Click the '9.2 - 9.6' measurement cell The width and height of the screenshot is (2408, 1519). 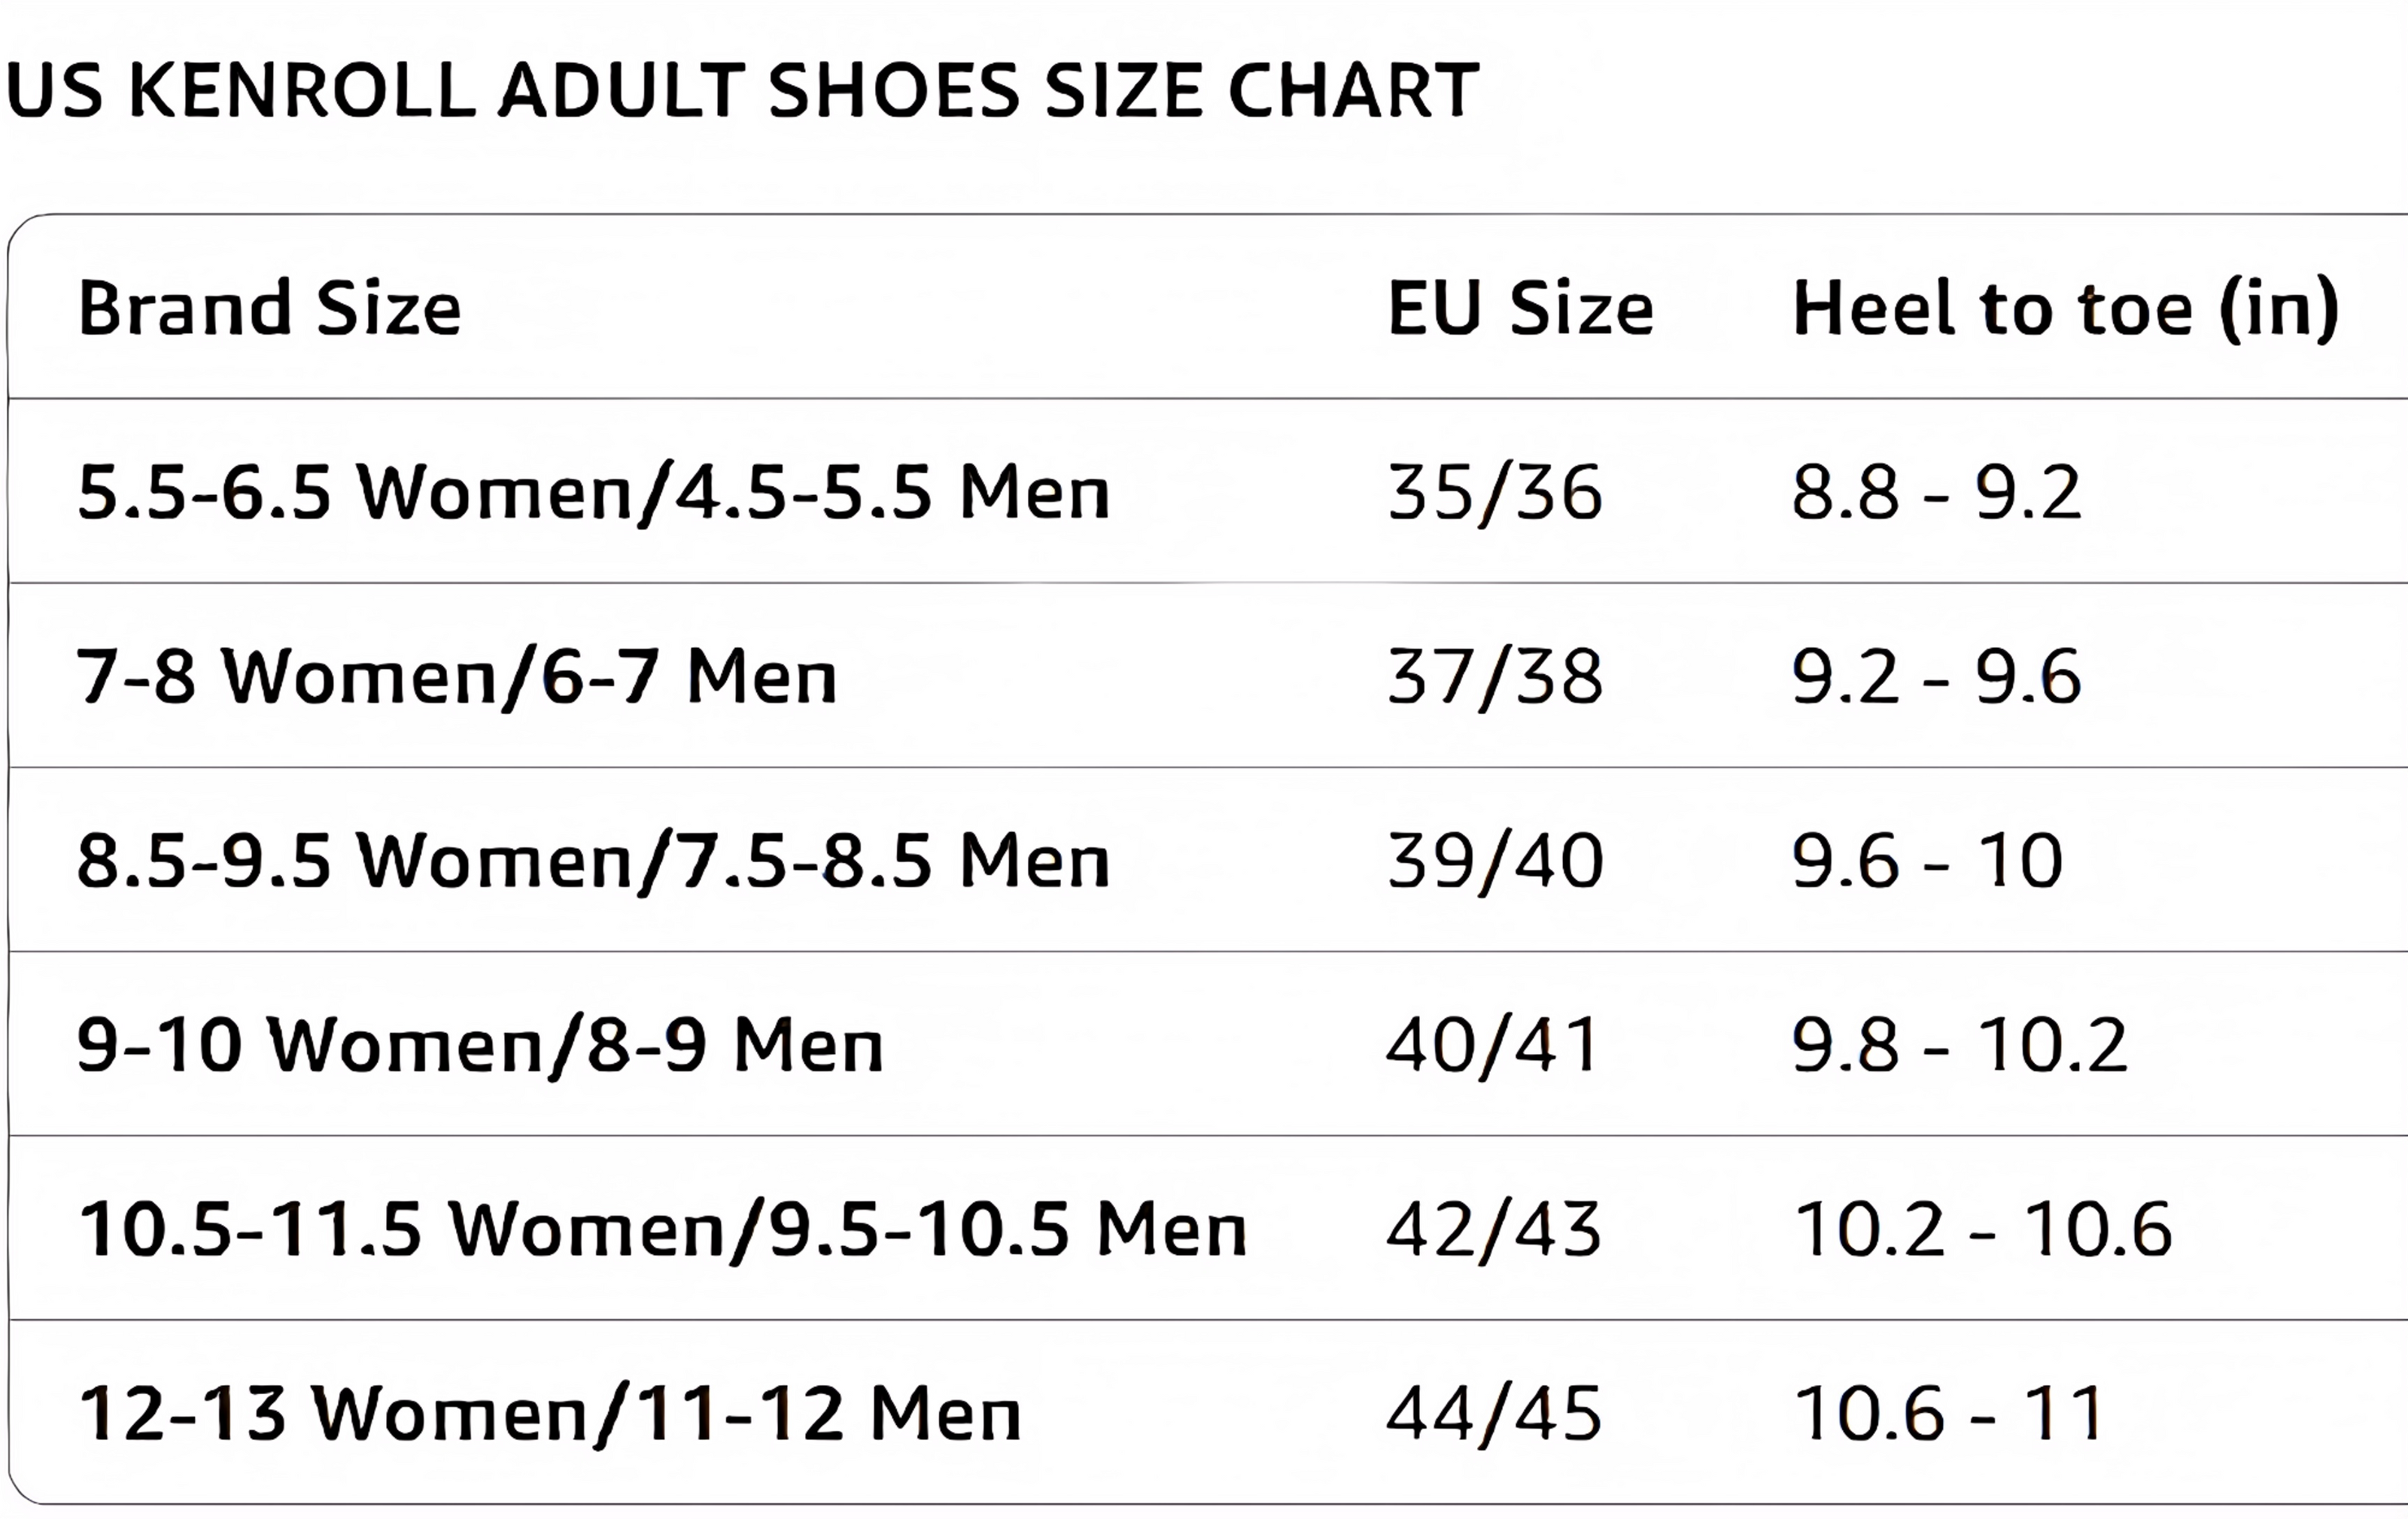pos(1936,677)
